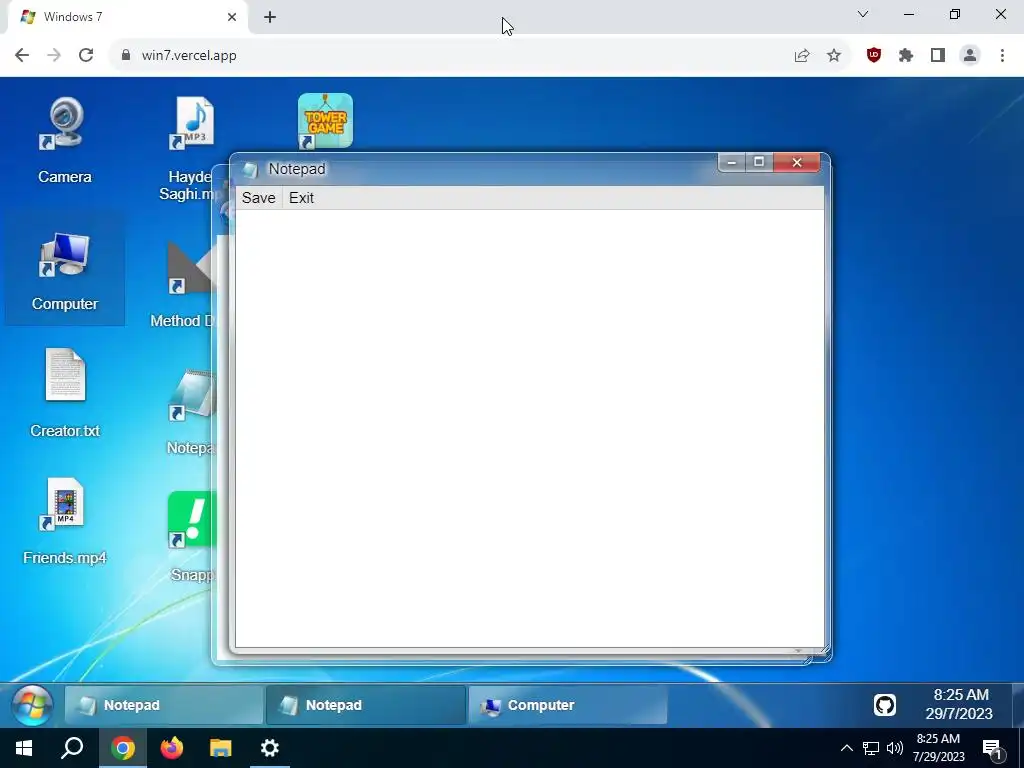Reload the win7.vercel.app page
This screenshot has height=768, width=1024.
[x=86, y=56]
